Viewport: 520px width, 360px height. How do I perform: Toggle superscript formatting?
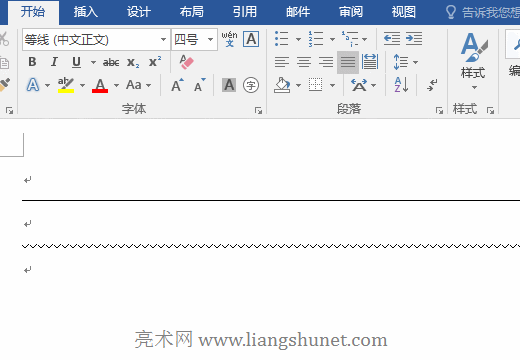[x=155, y=62]
